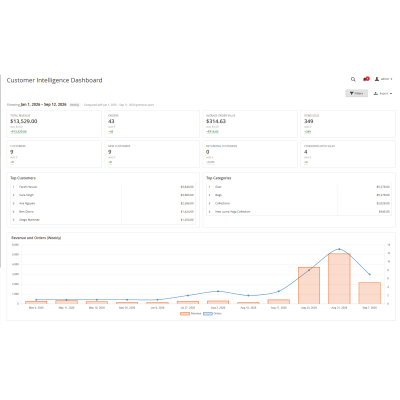Select the Items Sold value 349
Image resolution: width=400 pixels, height=400 pixels.
point(308,121)
